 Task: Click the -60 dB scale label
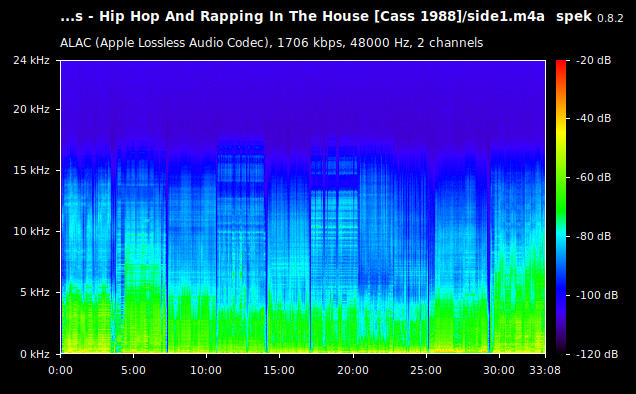pyautogui.click(x=594, y=177)
